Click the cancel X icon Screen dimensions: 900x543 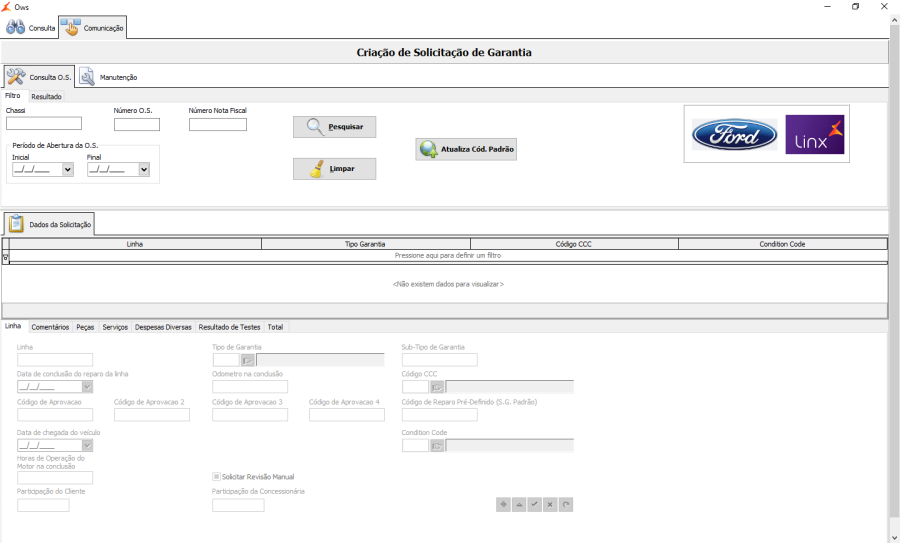coord(550,505)
